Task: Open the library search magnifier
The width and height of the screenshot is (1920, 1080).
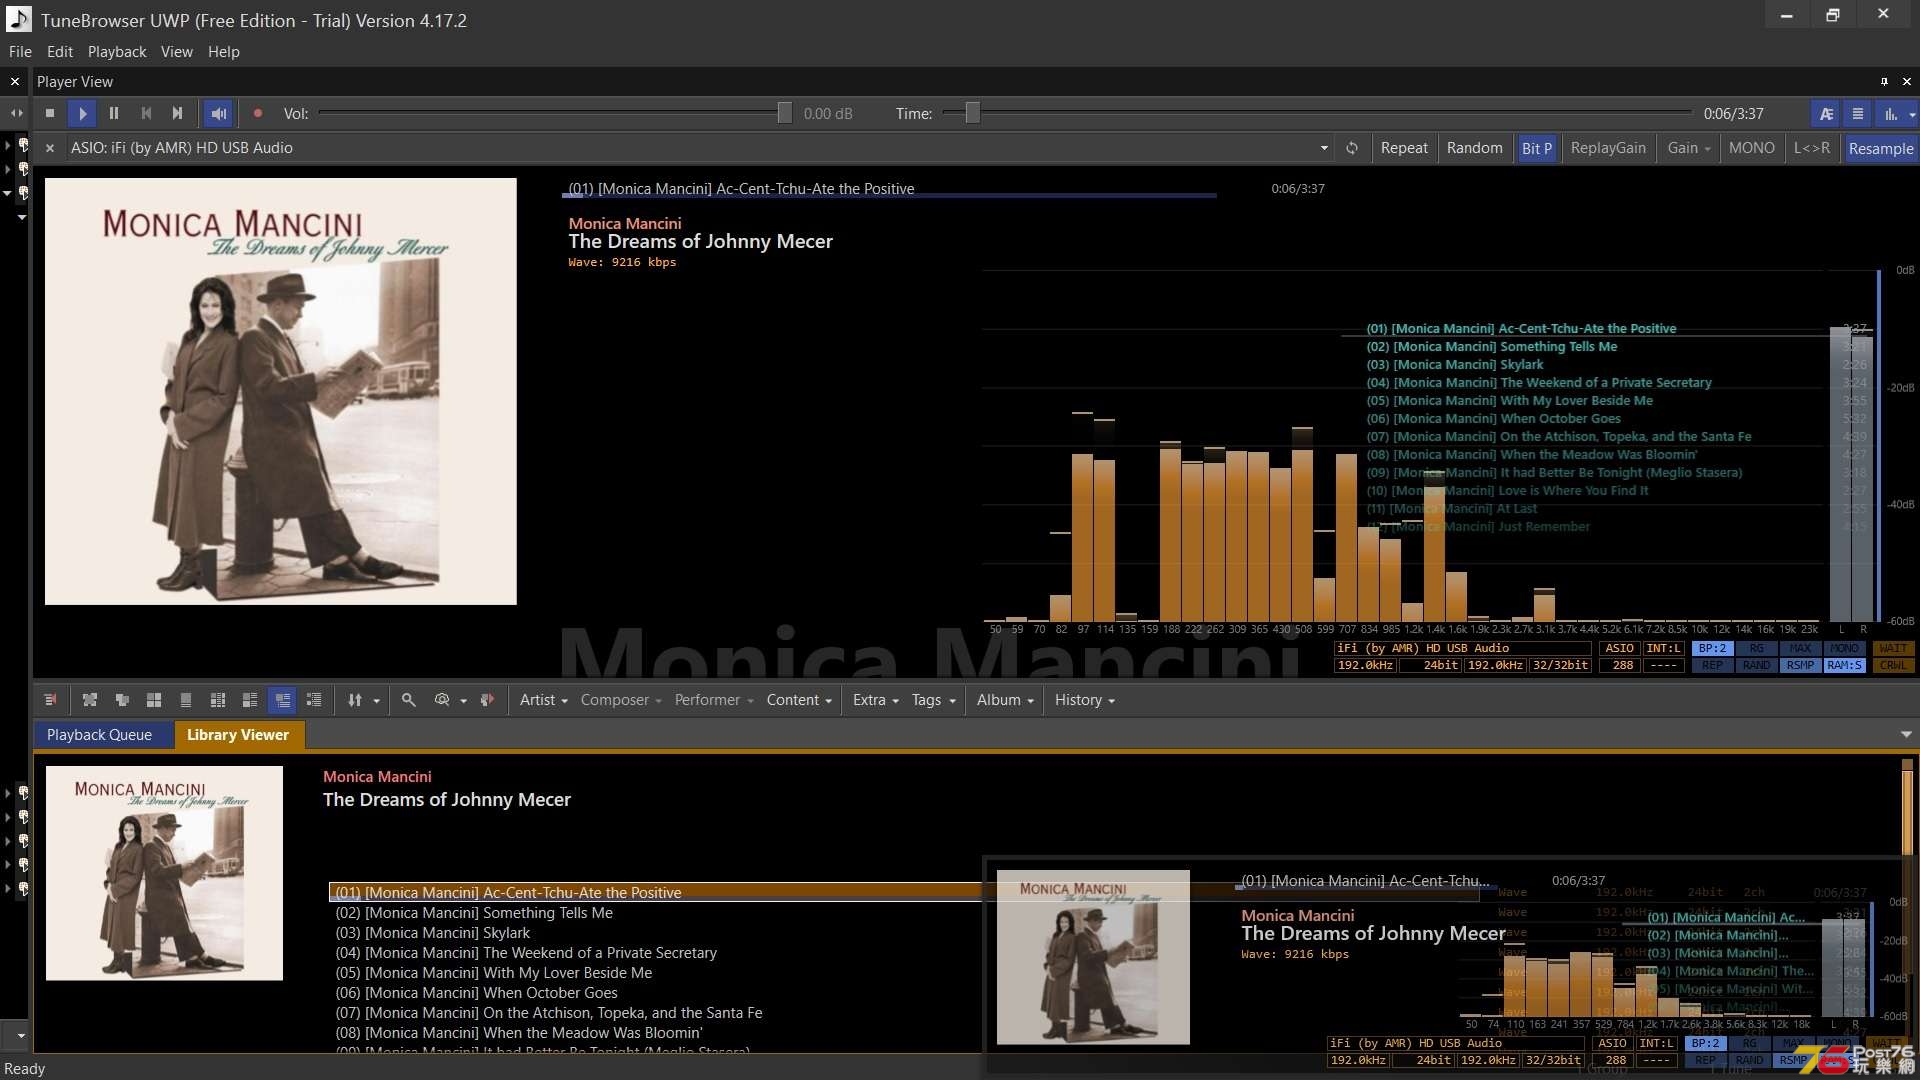Action: pos(408,700)
